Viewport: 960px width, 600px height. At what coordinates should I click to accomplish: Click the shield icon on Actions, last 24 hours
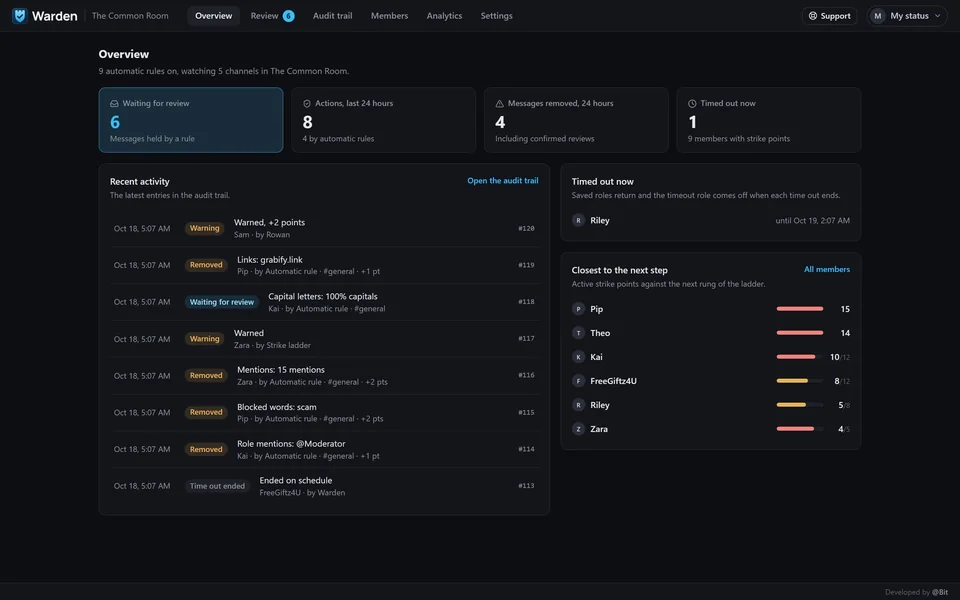click(x=307, y=103)
